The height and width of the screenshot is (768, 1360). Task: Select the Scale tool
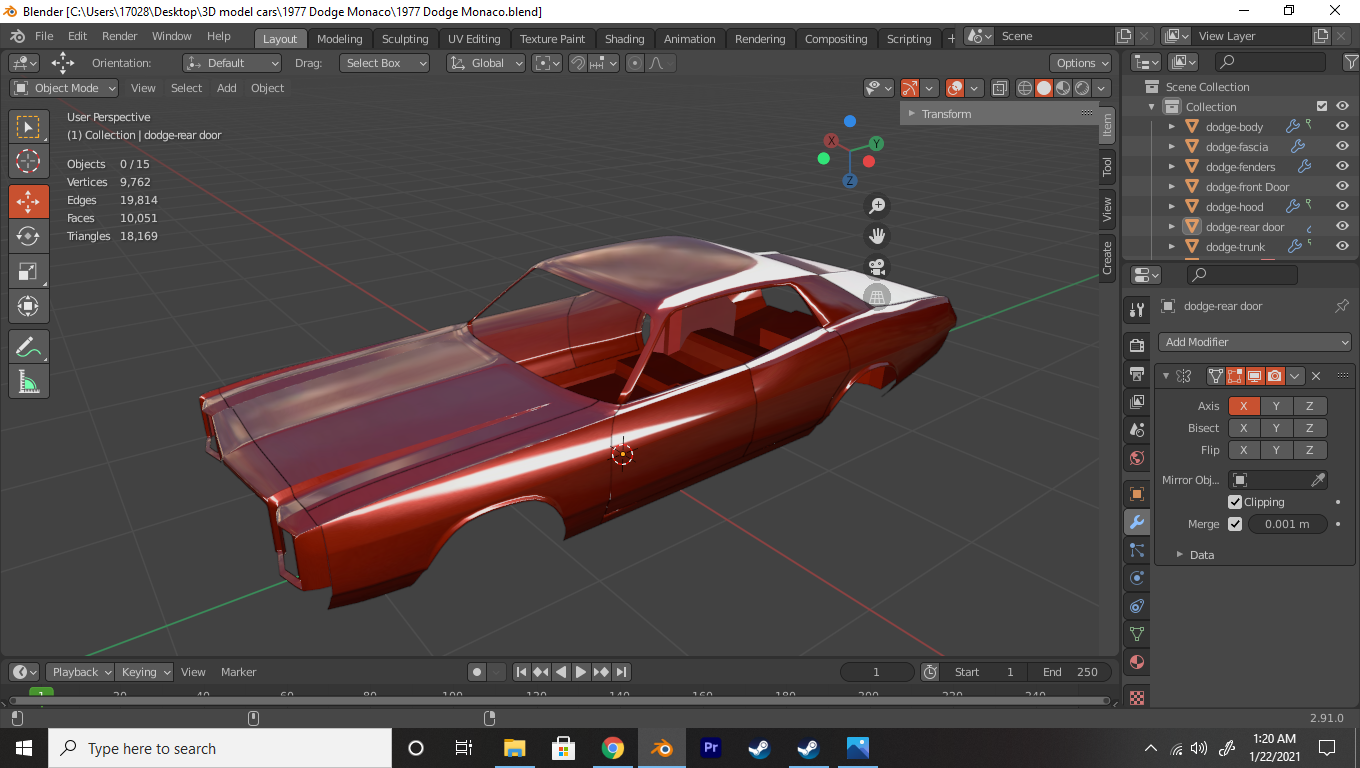(x=28, y=271)
